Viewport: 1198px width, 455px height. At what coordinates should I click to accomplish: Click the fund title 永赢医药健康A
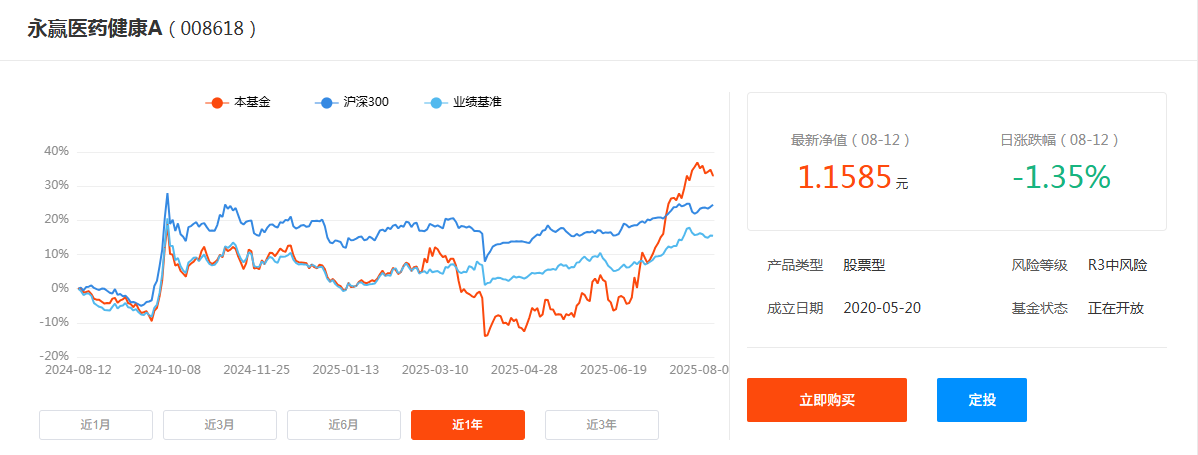click(93, 28)
